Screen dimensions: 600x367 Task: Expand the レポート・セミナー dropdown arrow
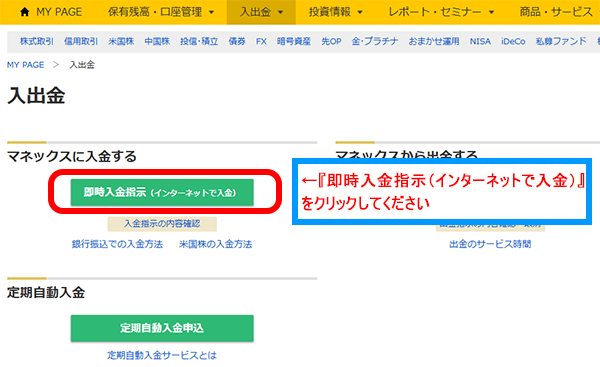coord(491,12)
